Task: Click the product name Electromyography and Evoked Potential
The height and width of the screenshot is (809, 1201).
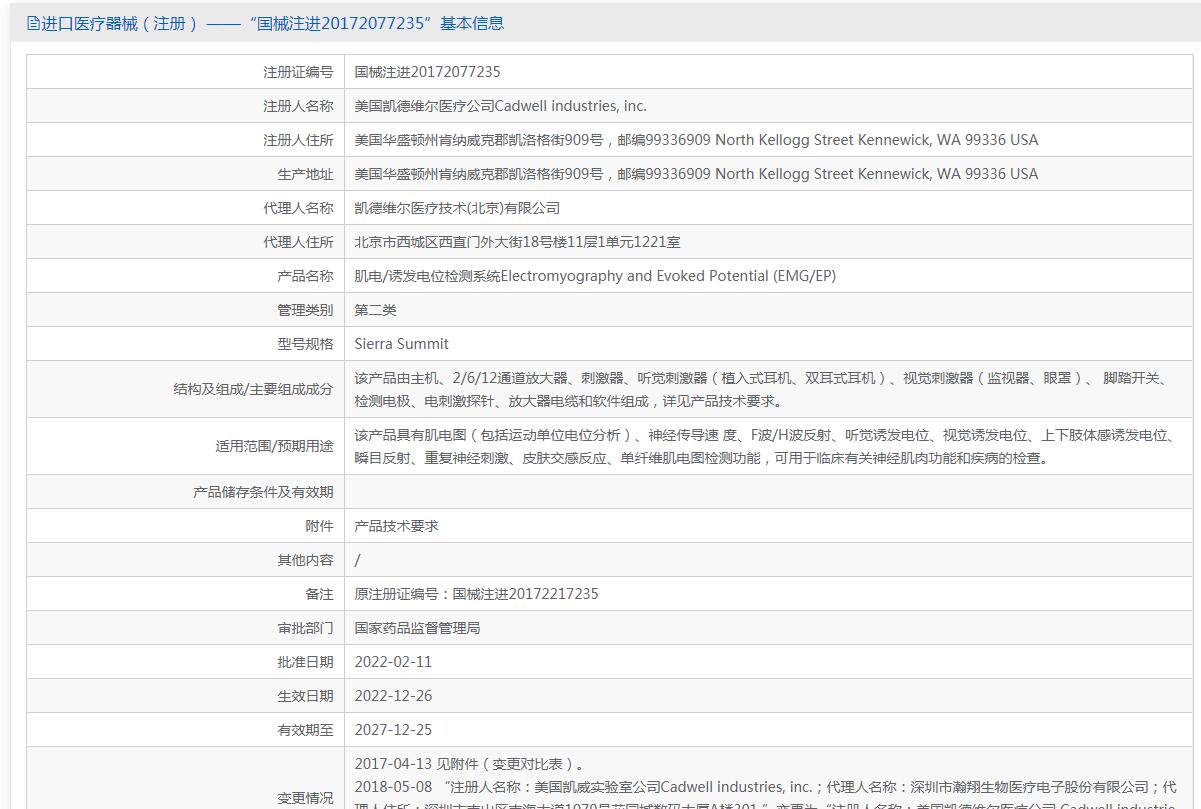Action: point(595,276)
